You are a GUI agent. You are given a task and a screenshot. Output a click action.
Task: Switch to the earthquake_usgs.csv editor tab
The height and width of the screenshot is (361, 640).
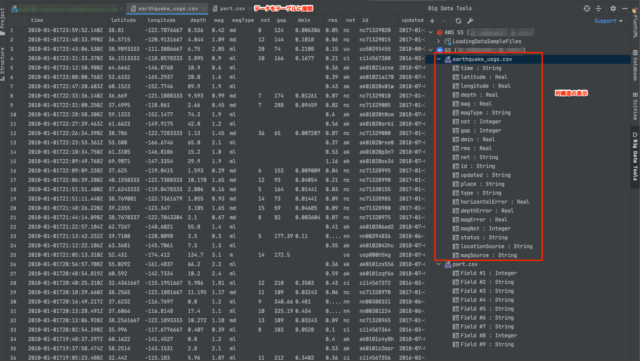point(168,8)
